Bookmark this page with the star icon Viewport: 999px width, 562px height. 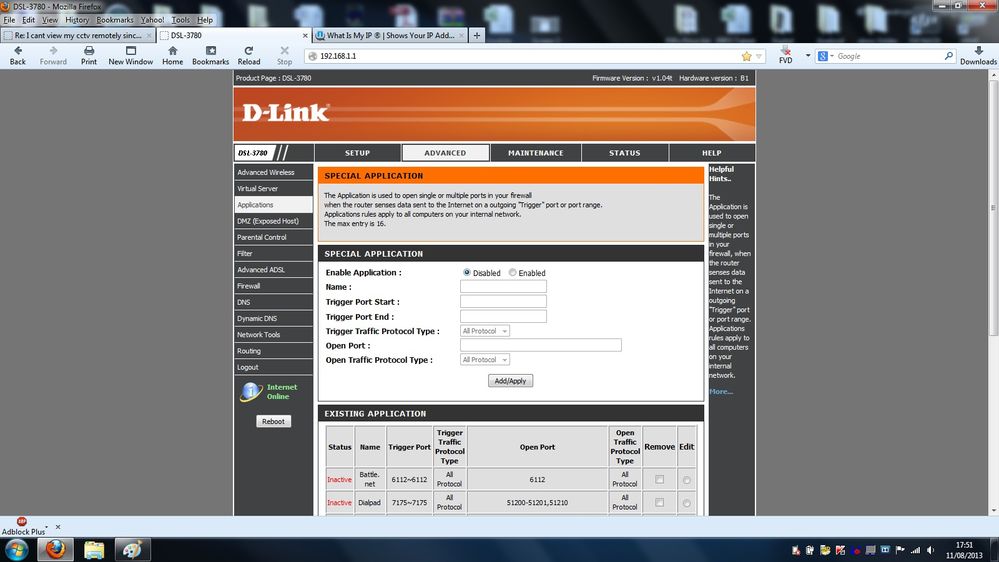[747, 56]
